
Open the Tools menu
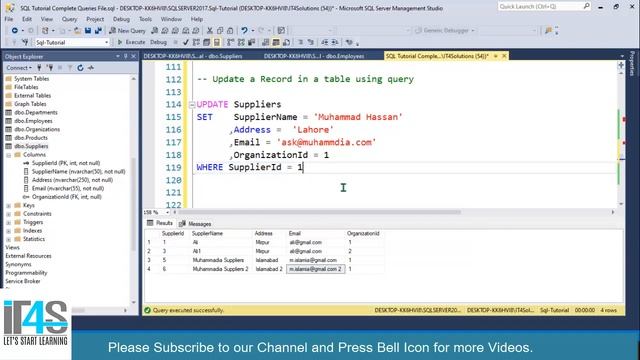point(145,19)
